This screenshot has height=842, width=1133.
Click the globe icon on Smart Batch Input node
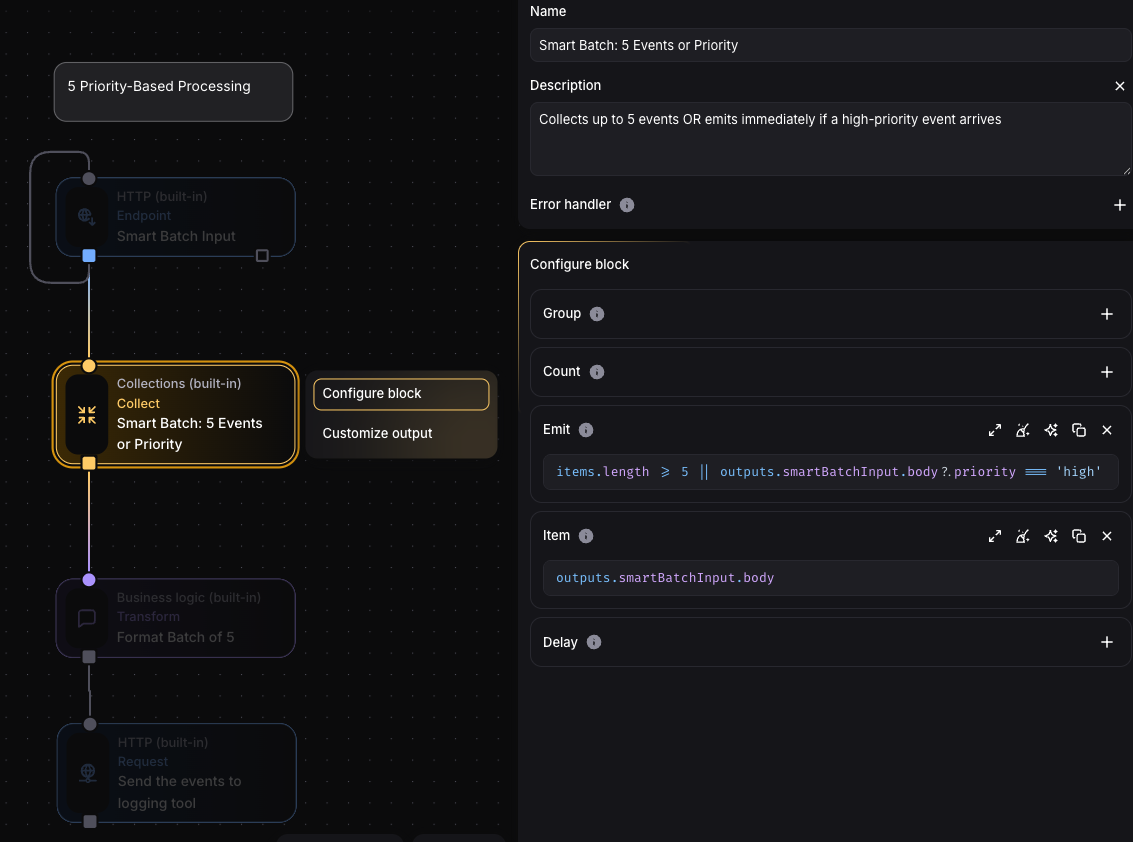87,216
